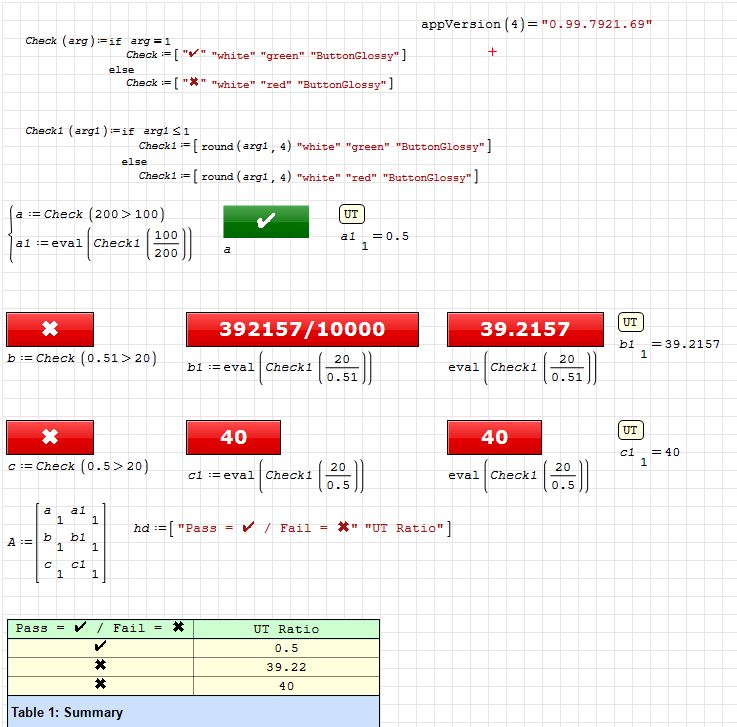Click the green checkmark button

pos(266,222)
